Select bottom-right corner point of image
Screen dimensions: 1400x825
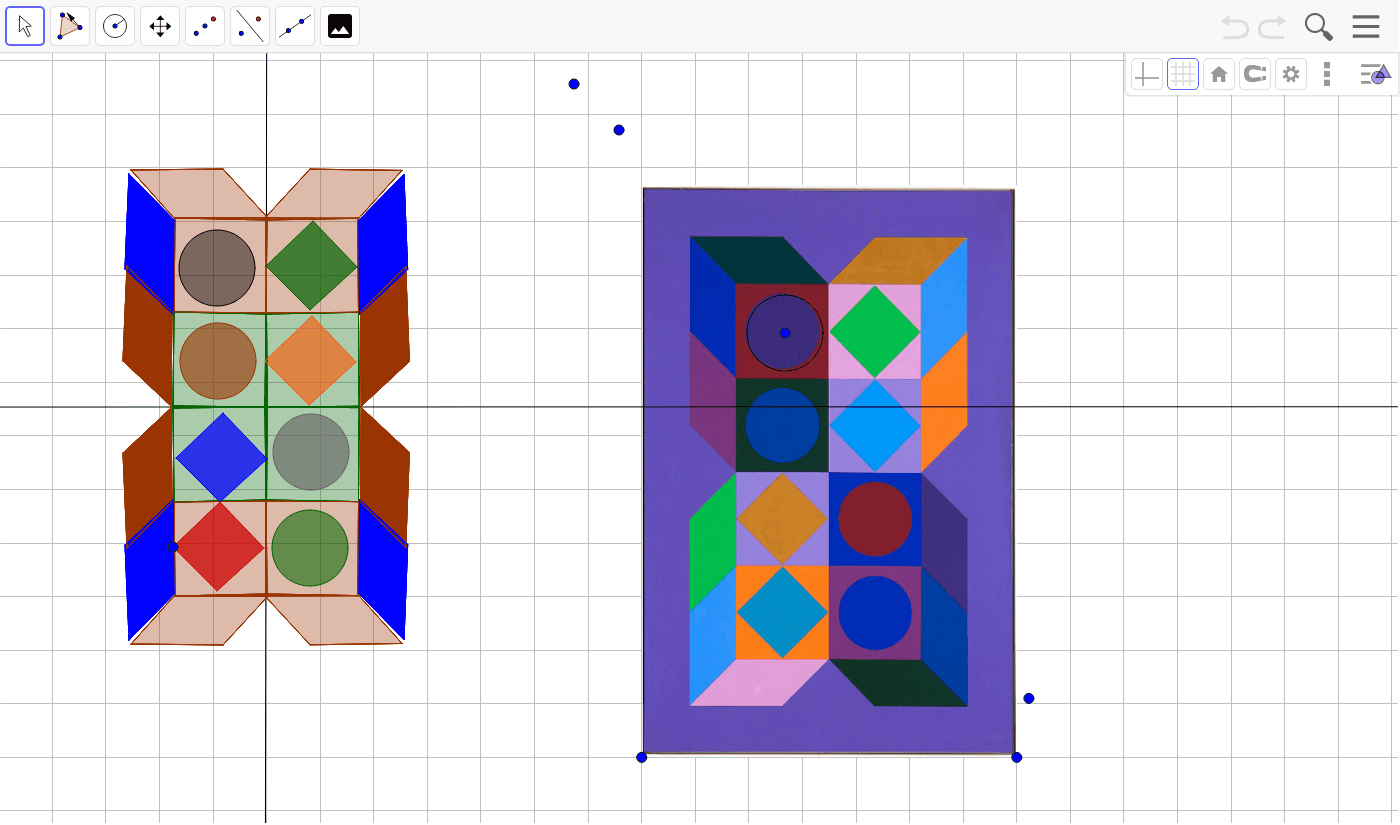(x=1017, y=757)
